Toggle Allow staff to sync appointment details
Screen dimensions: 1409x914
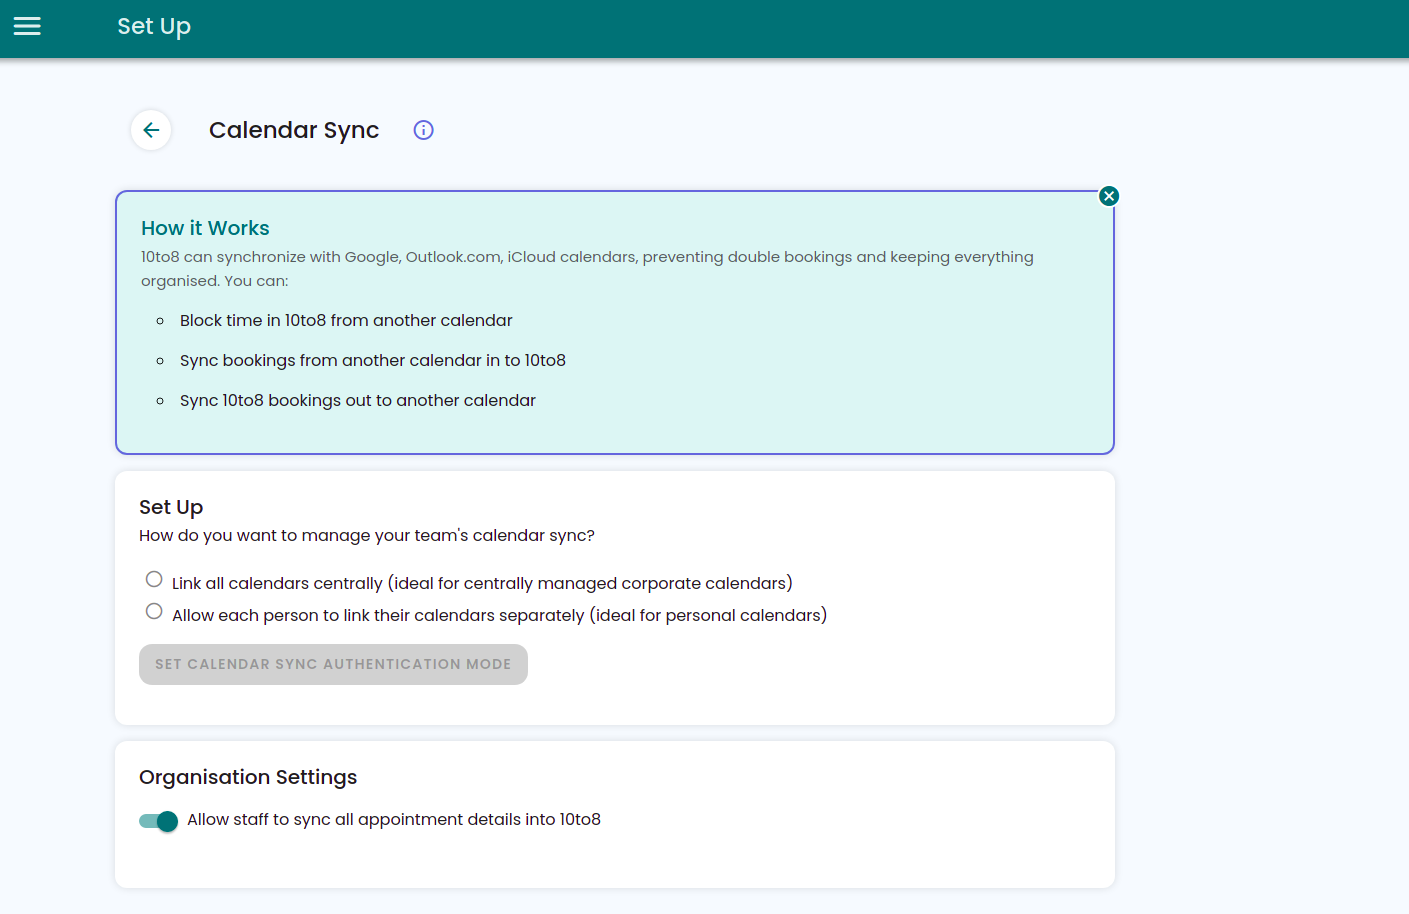[158, 821]
